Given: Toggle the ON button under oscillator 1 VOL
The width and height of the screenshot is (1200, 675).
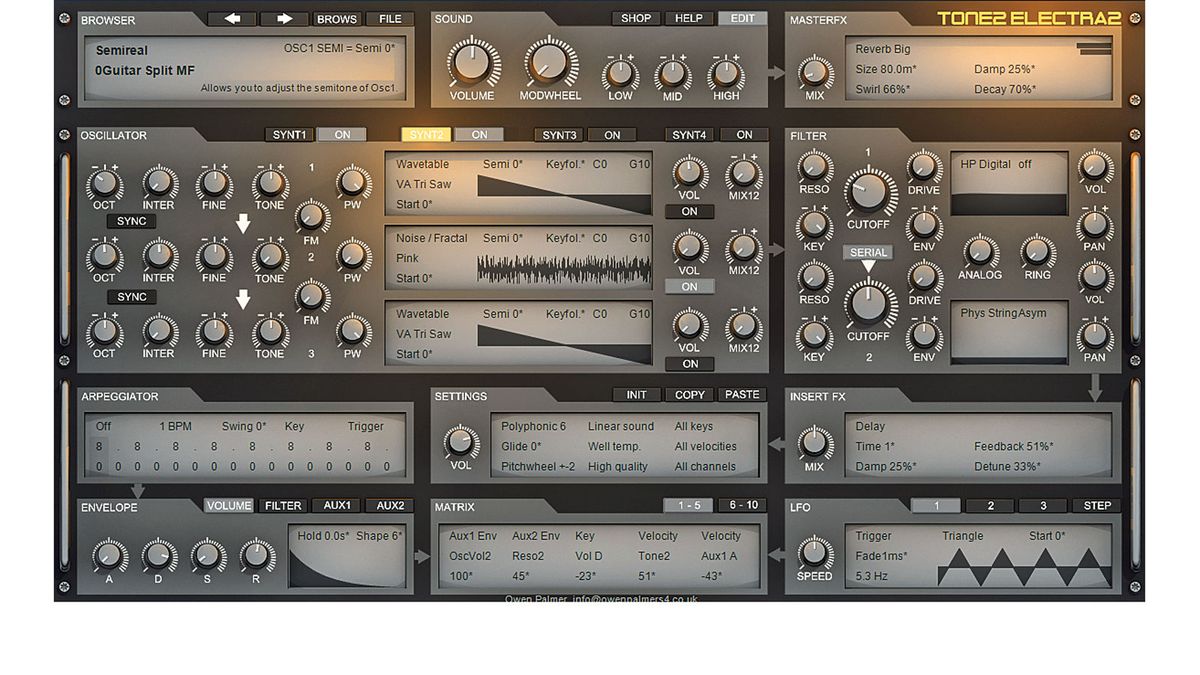Looking at the screenshot, I should click(x=689, y=212).
